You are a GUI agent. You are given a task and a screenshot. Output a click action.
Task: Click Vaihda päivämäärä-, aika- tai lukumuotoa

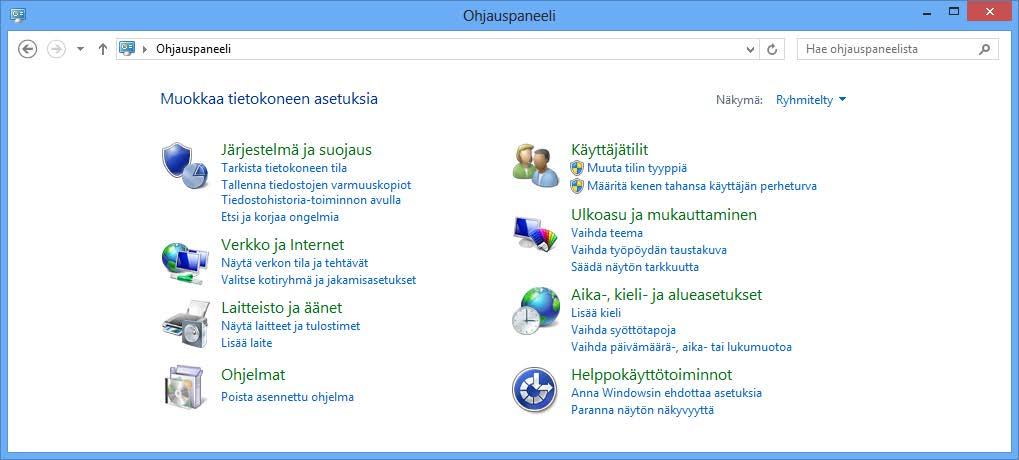[x=681, y=347]
